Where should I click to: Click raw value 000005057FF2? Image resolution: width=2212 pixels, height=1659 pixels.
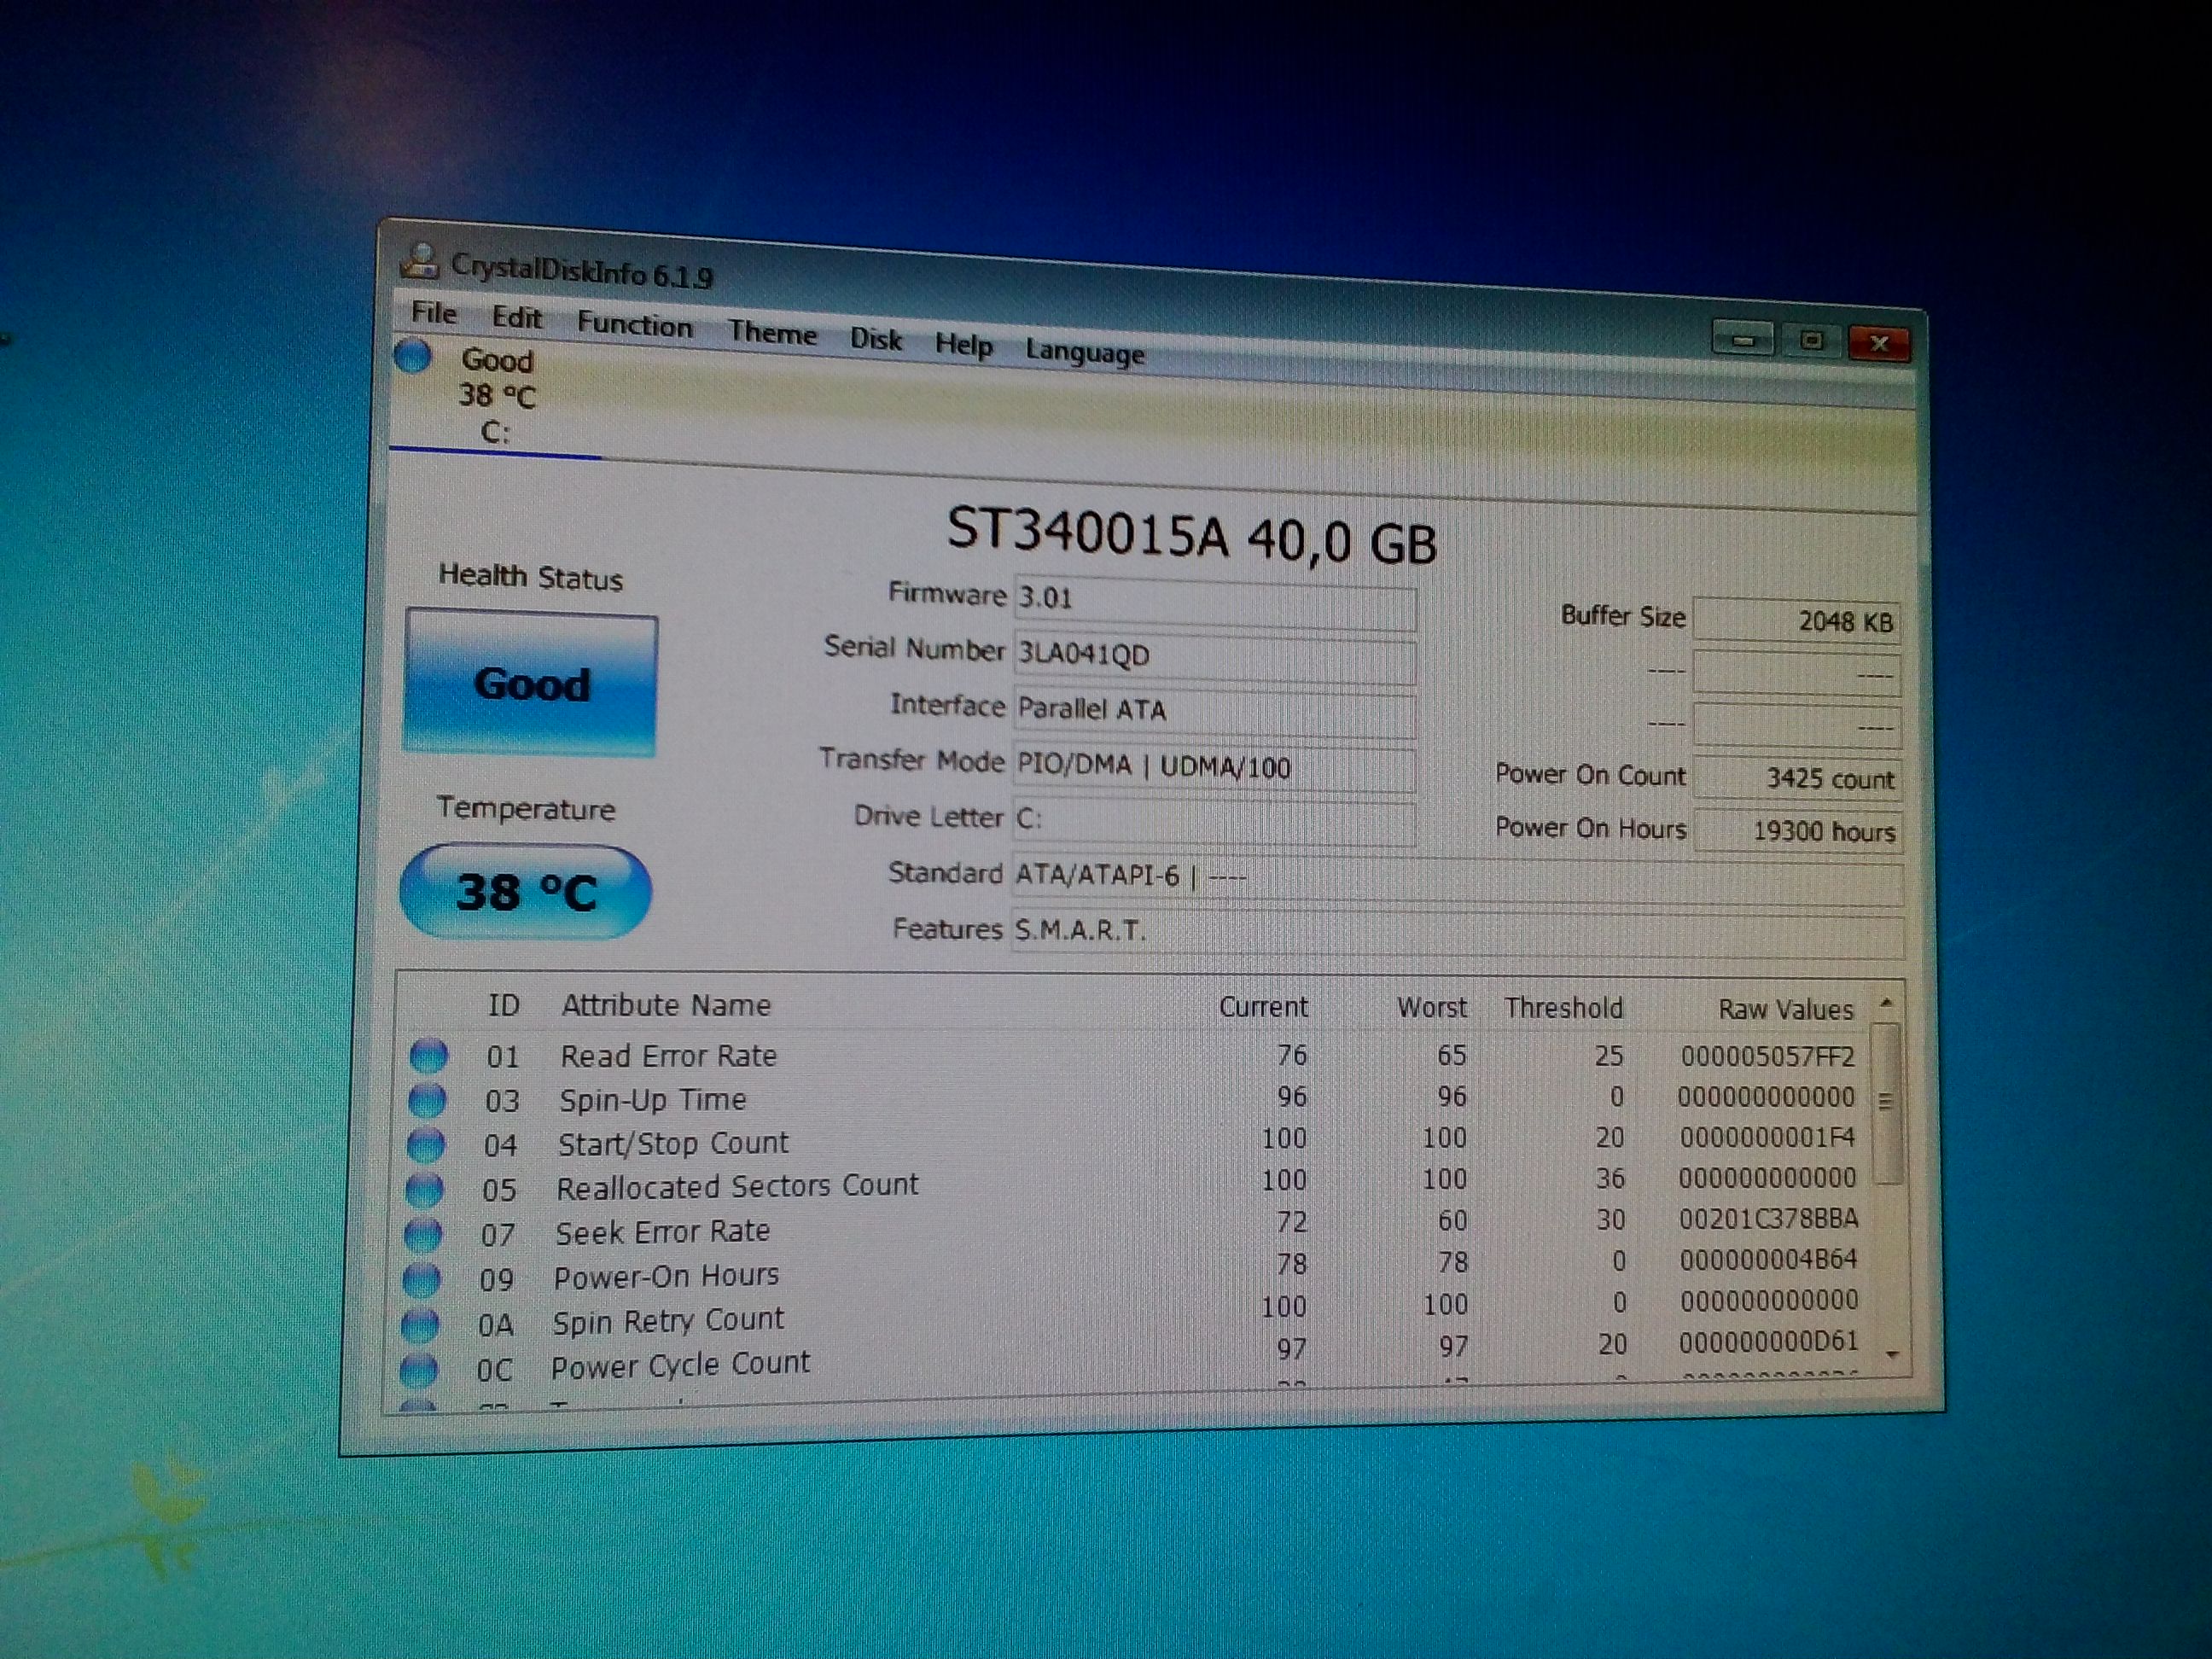click(x=1767, y=1057)
